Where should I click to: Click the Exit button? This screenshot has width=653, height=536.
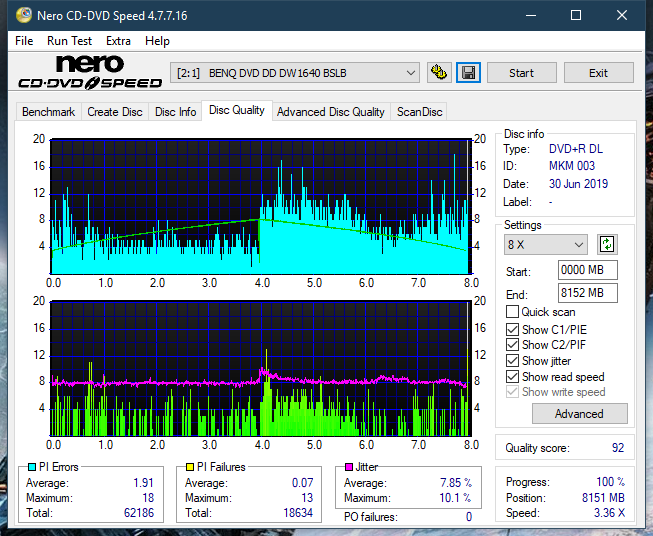click(598, 73)
